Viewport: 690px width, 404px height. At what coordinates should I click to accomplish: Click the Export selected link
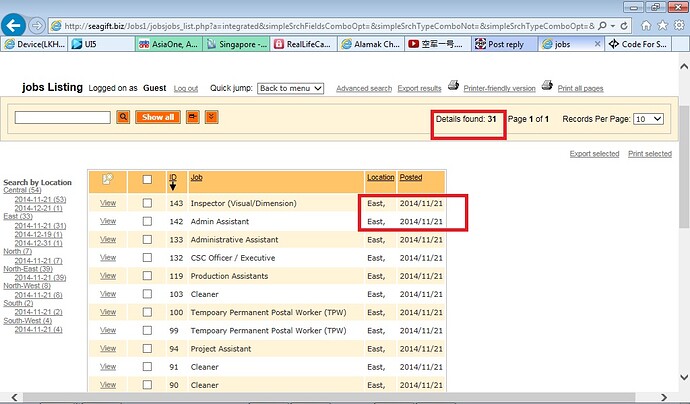point(595,154)
